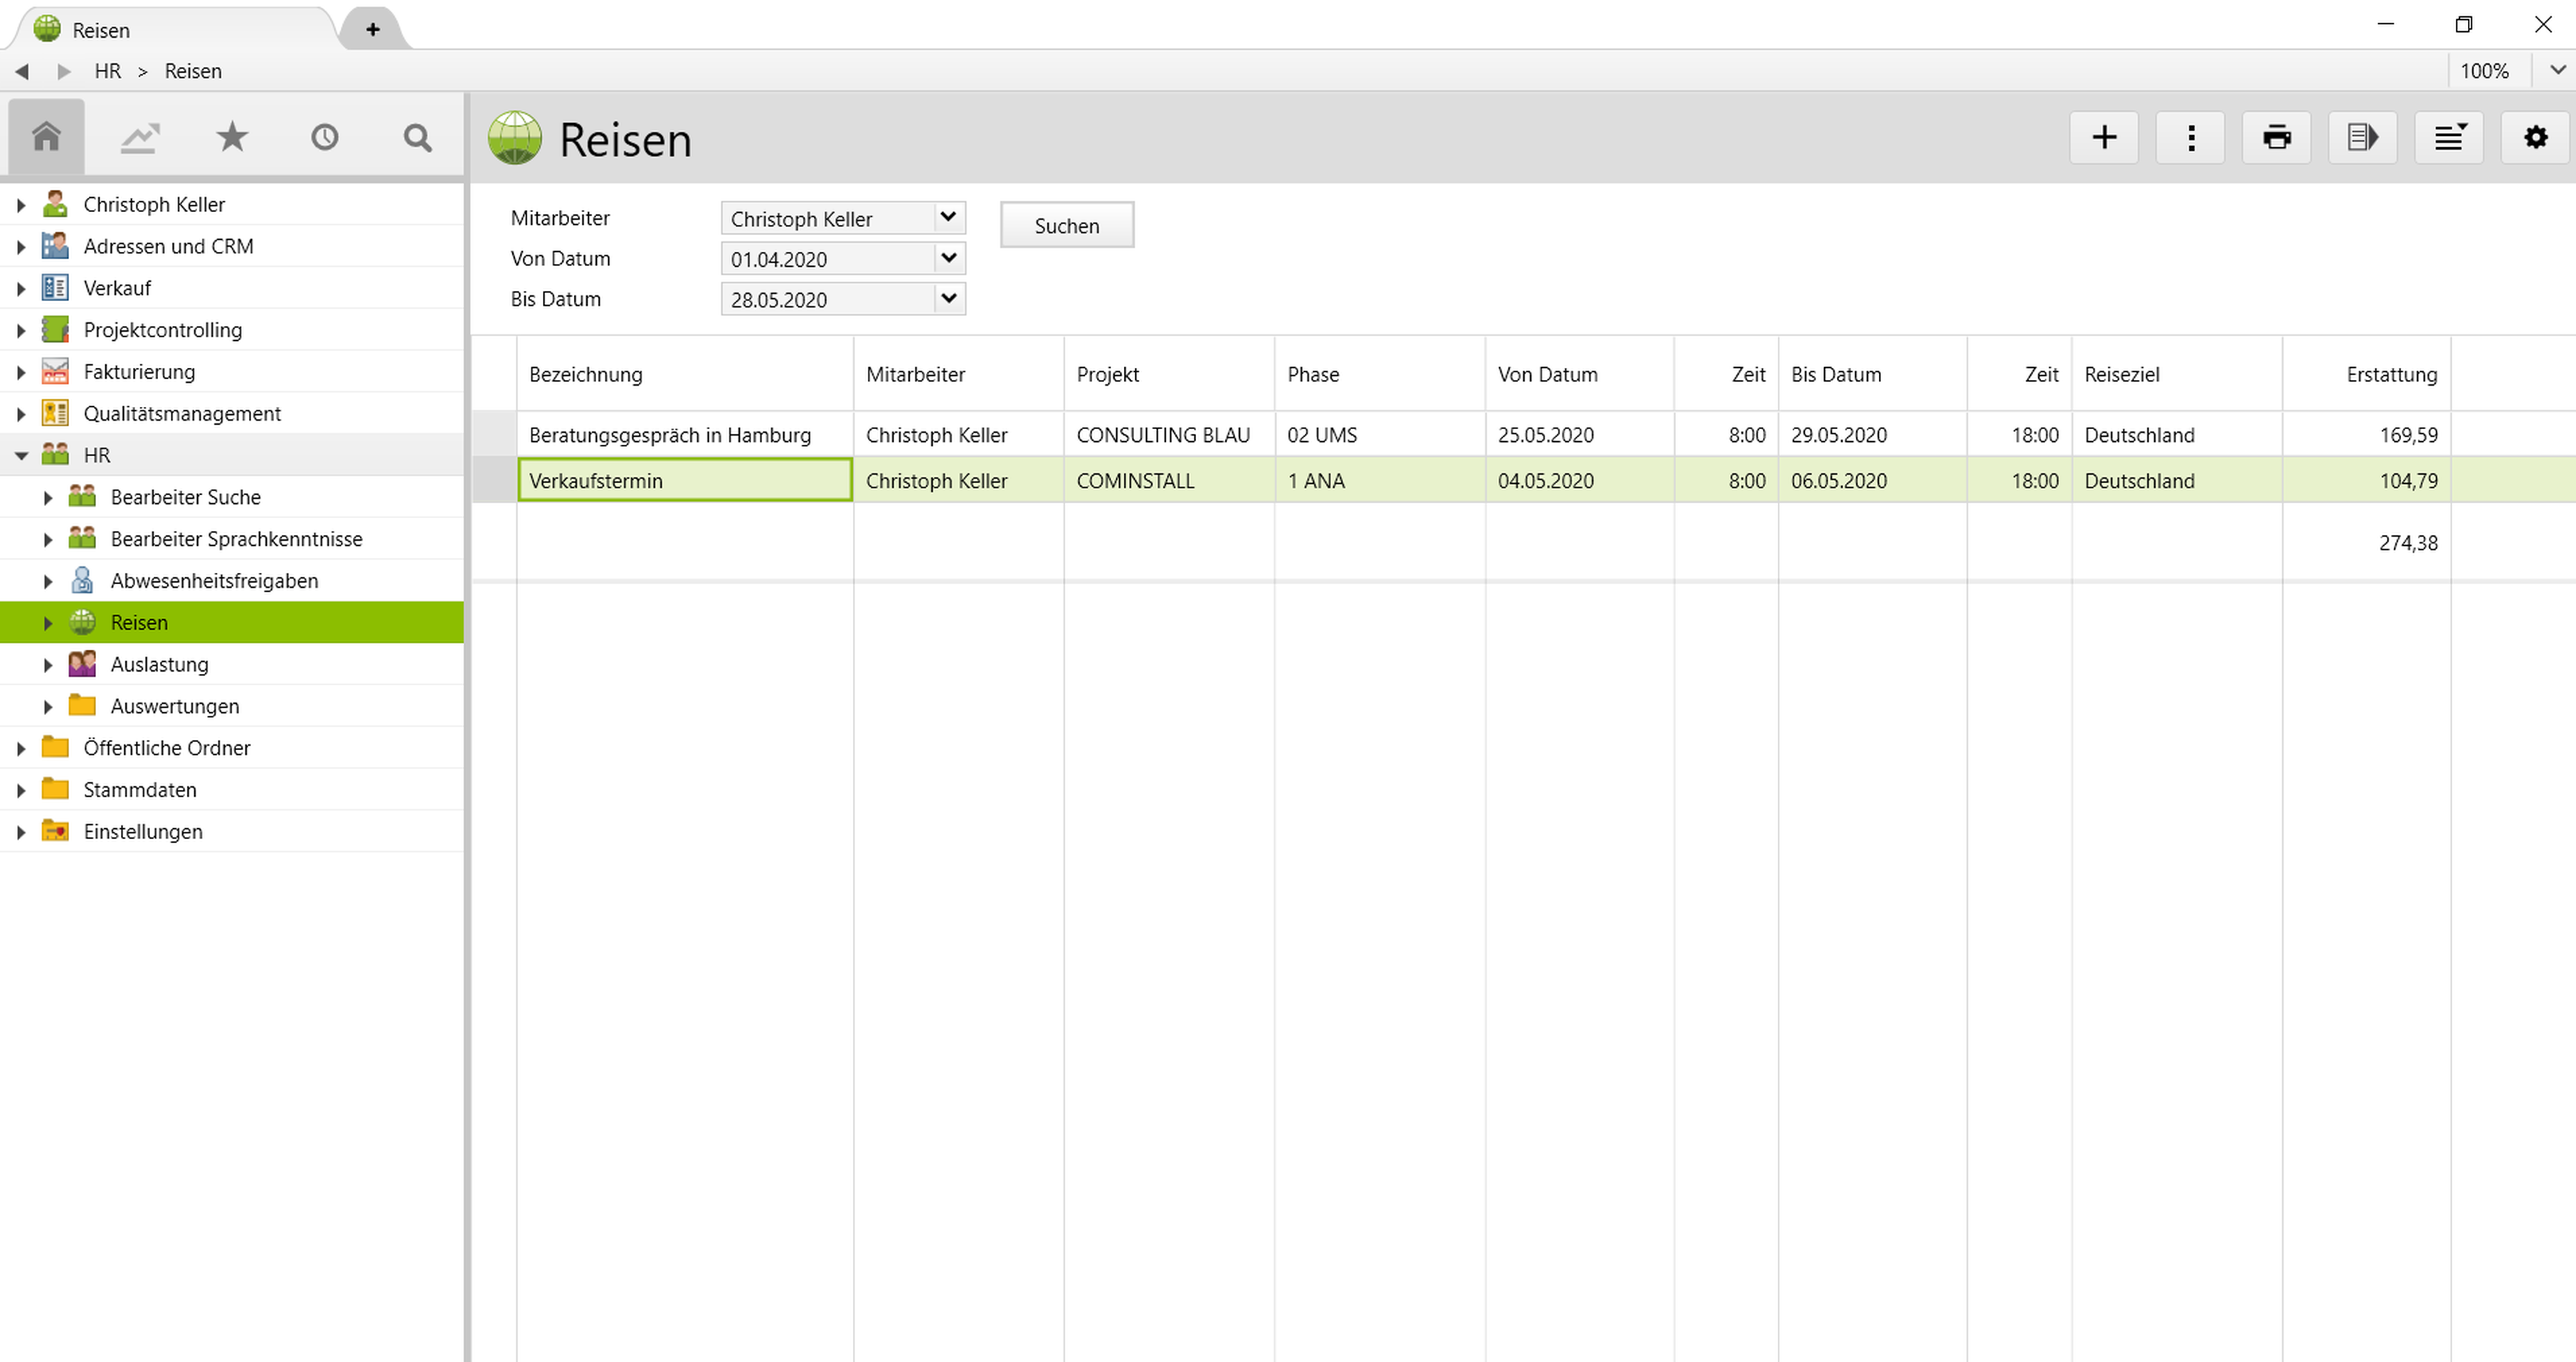Open the History clock icon
The width and height of the screenshot is (2576, 1362).
325,137
